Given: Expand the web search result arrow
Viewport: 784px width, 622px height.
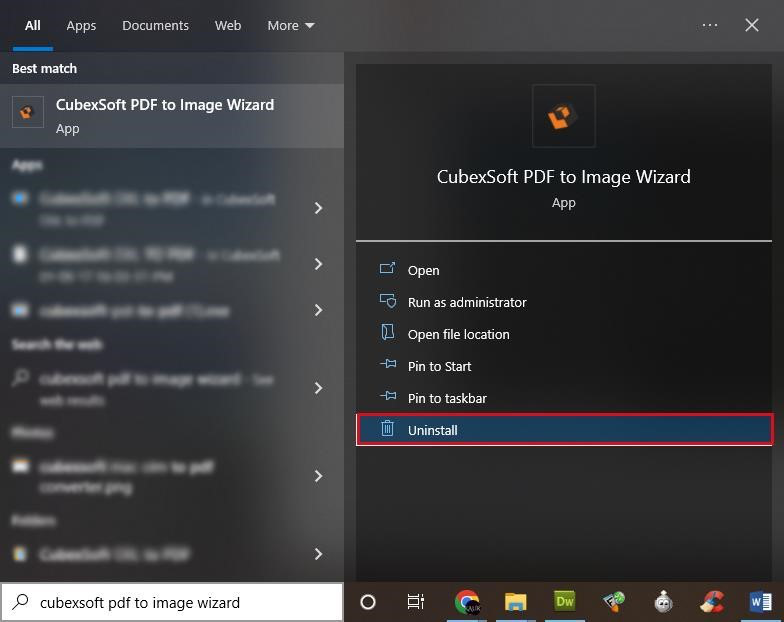Looking at the screenshot, I should click(x=318, y=388).
